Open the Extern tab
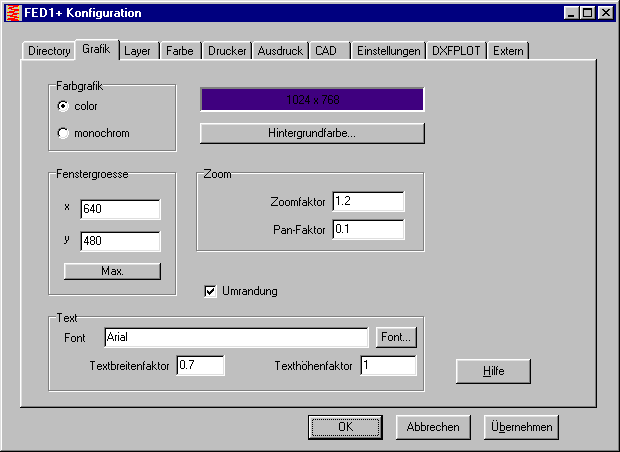 (508, 51)
